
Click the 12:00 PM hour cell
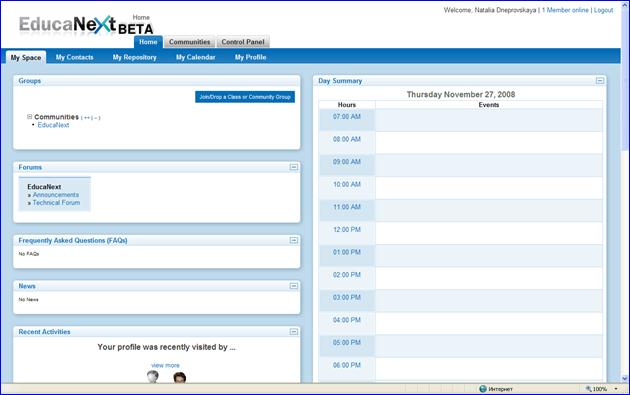pyautogui.click(x=347, y=233)
